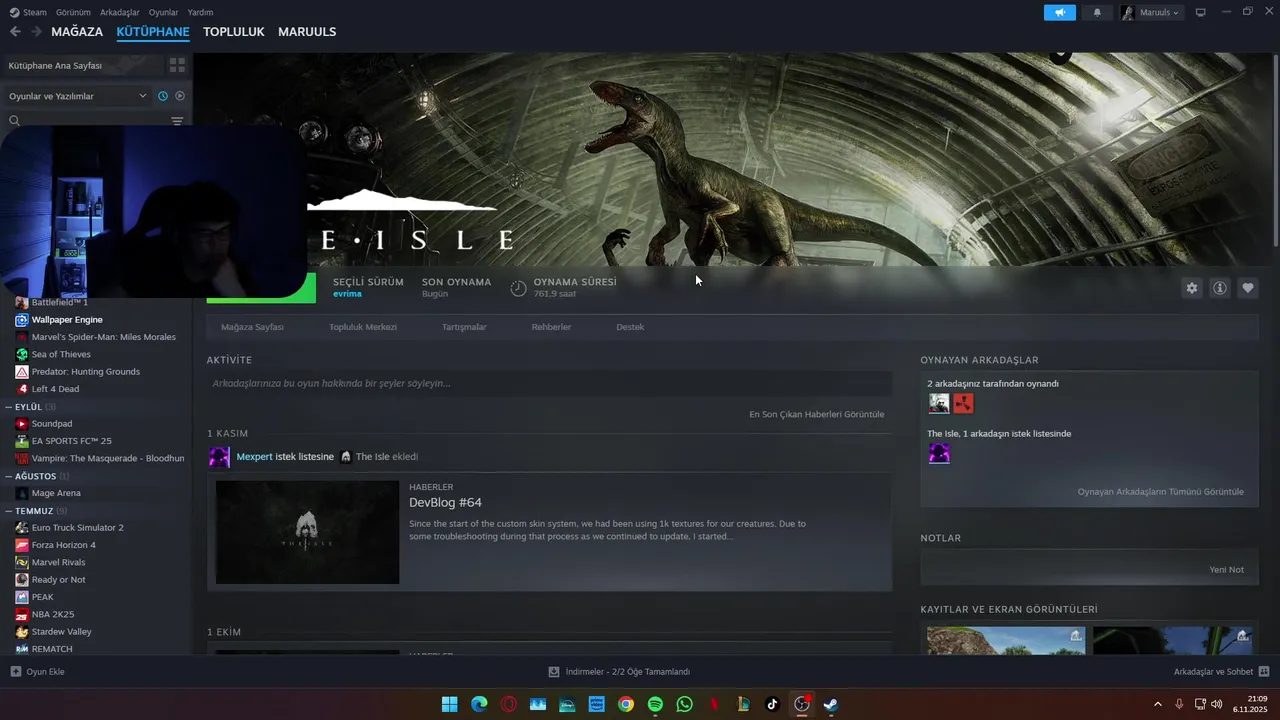
Task: Open the Maruuls account dropdown
Action: [1151, 12]
